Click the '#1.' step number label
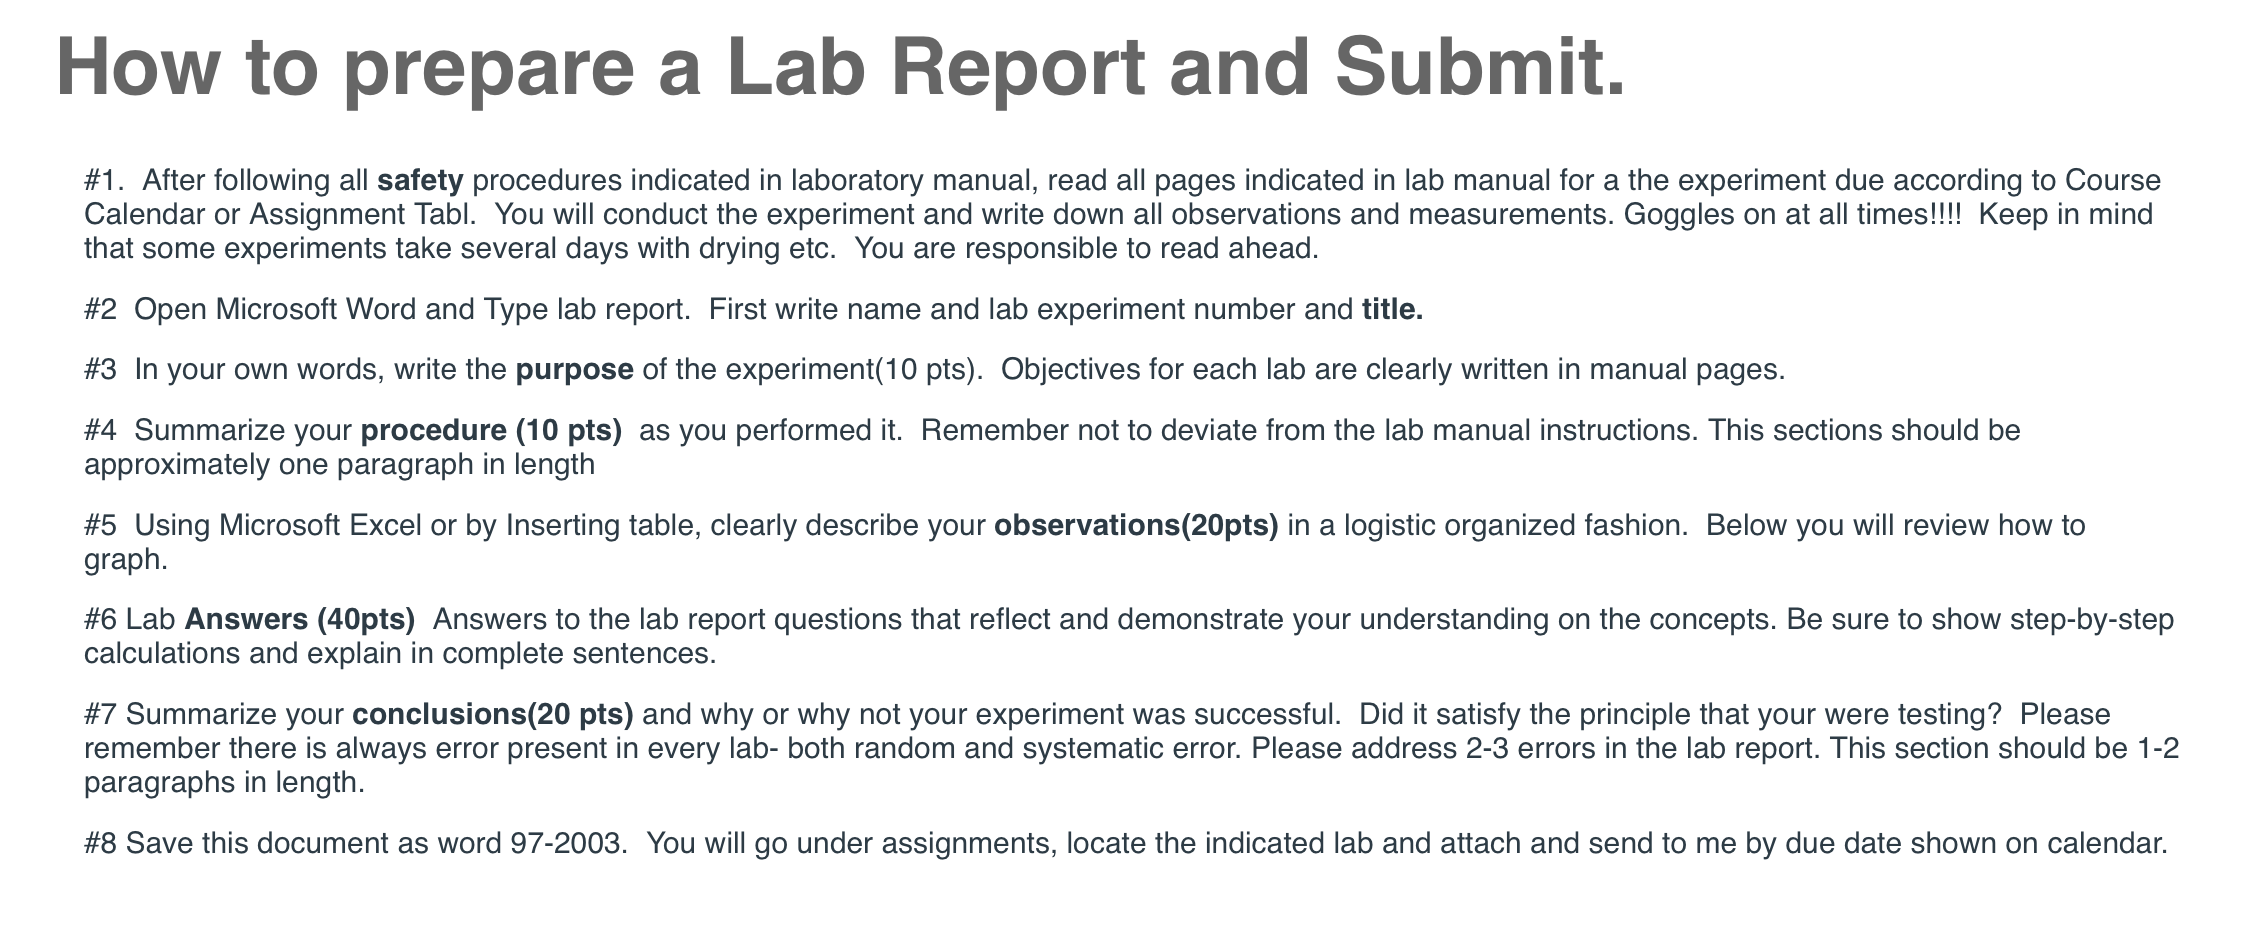Screen dimensions: 2246x948 coord(104,181)
